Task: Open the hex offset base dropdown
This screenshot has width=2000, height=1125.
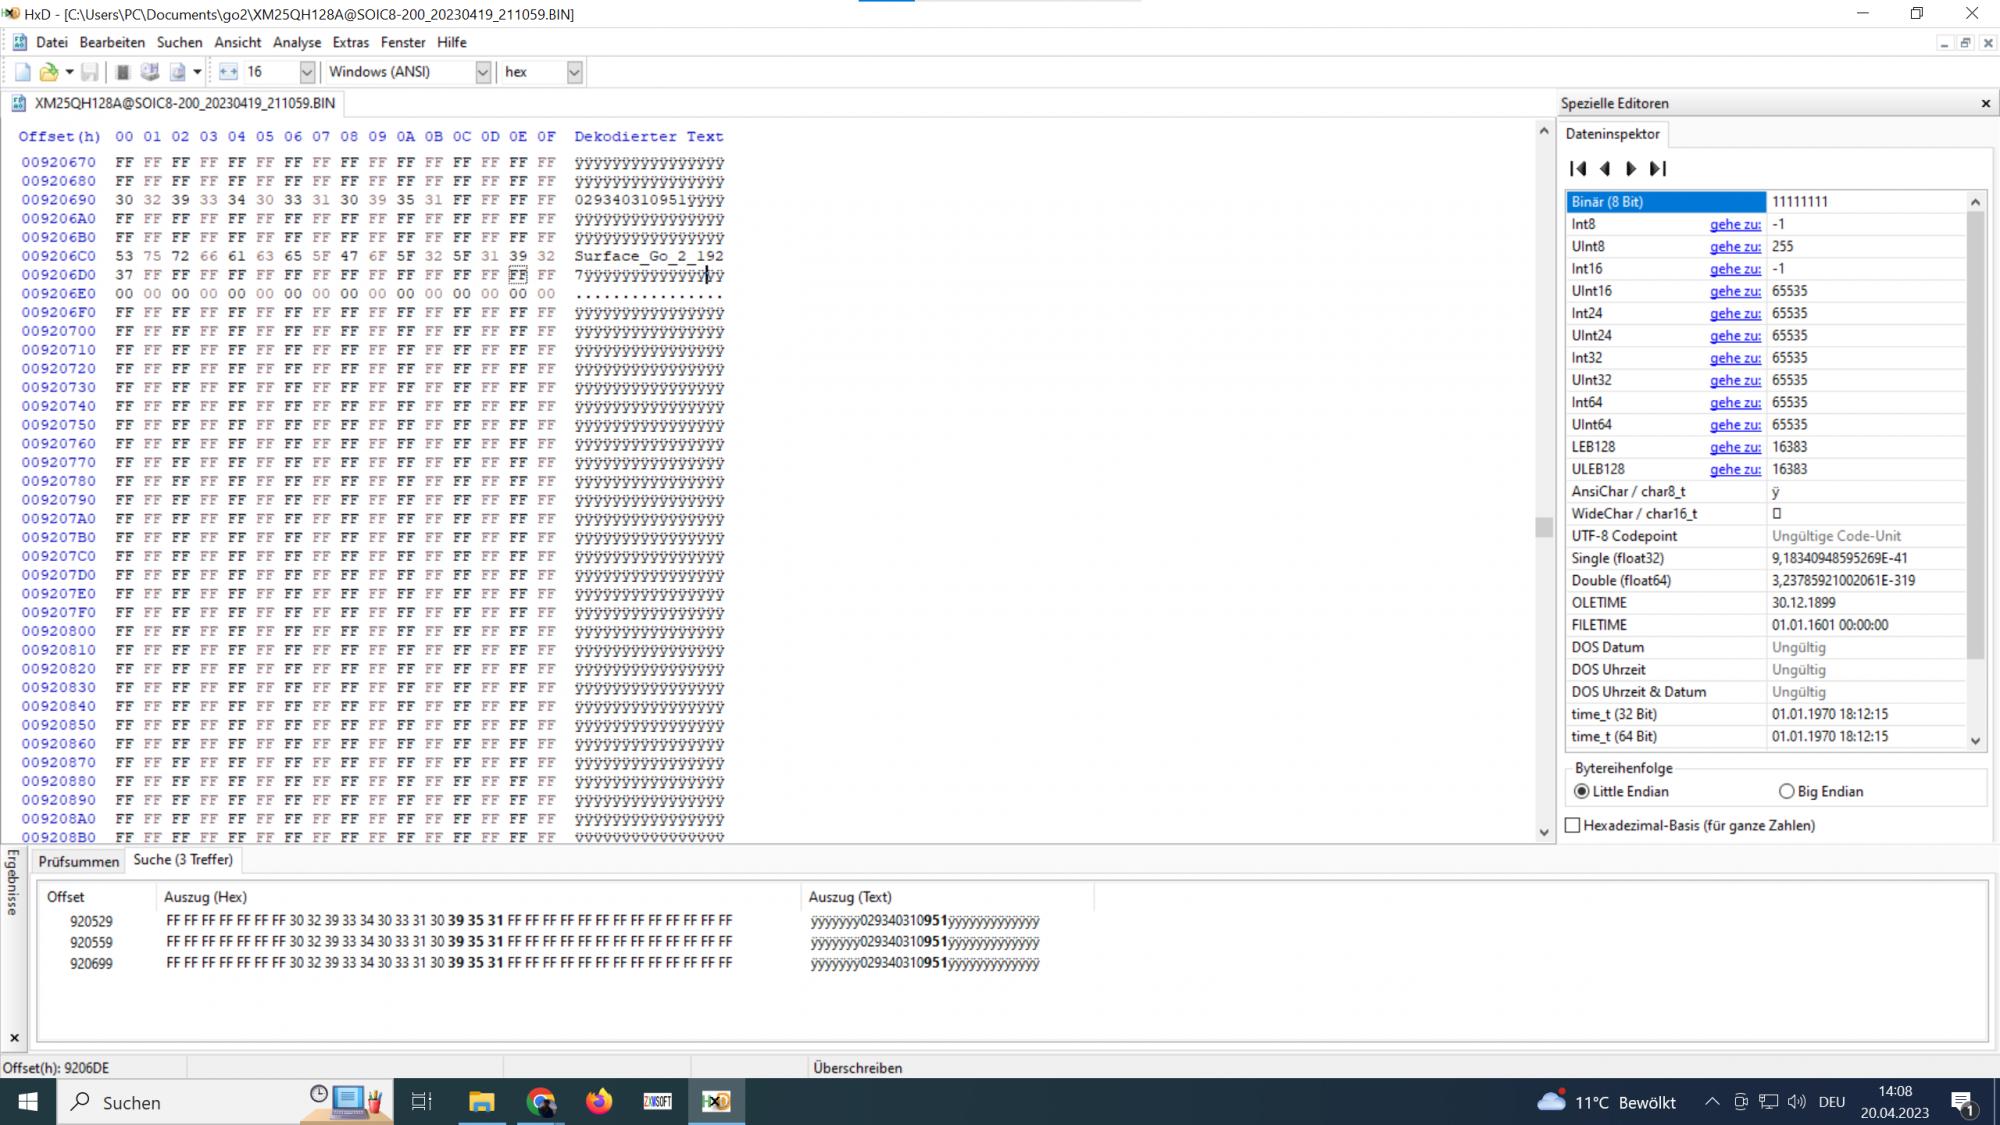Action: (574, 72)
